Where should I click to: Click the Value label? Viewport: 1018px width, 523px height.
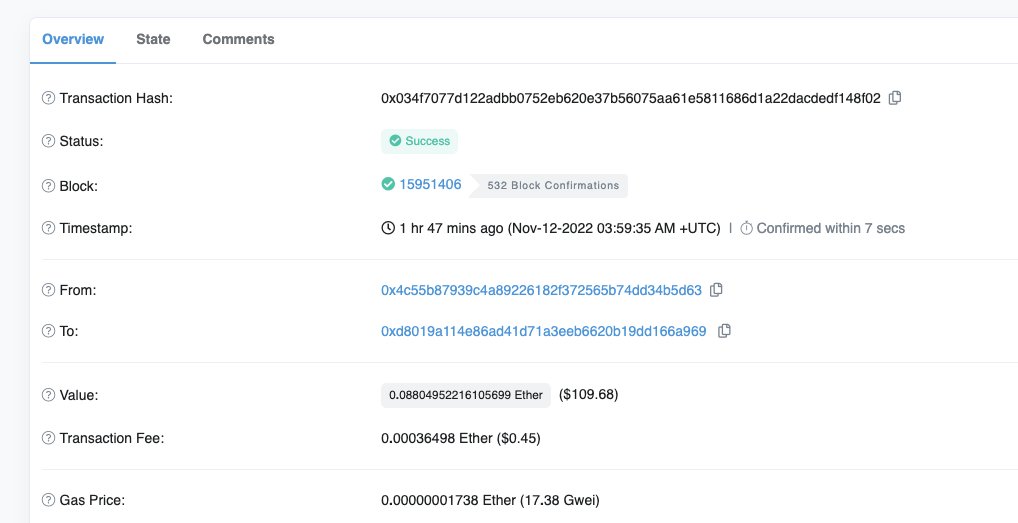pyautogui.click(x=79, y=395)
